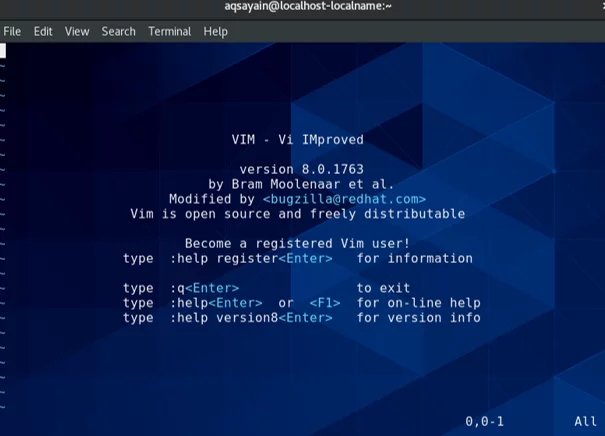The width and height of the screenshot is (605, 436).
Task: Click 'Vim is open source and freely distributable'
Action: coord(297,214)
